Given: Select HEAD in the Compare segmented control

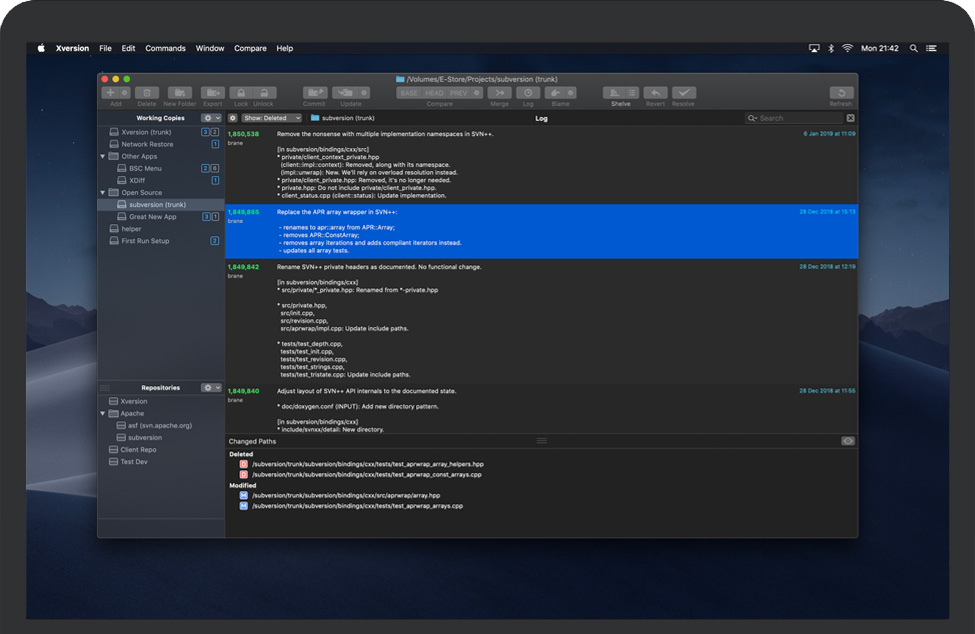Looking at the screenshot, I should (434, 93).
